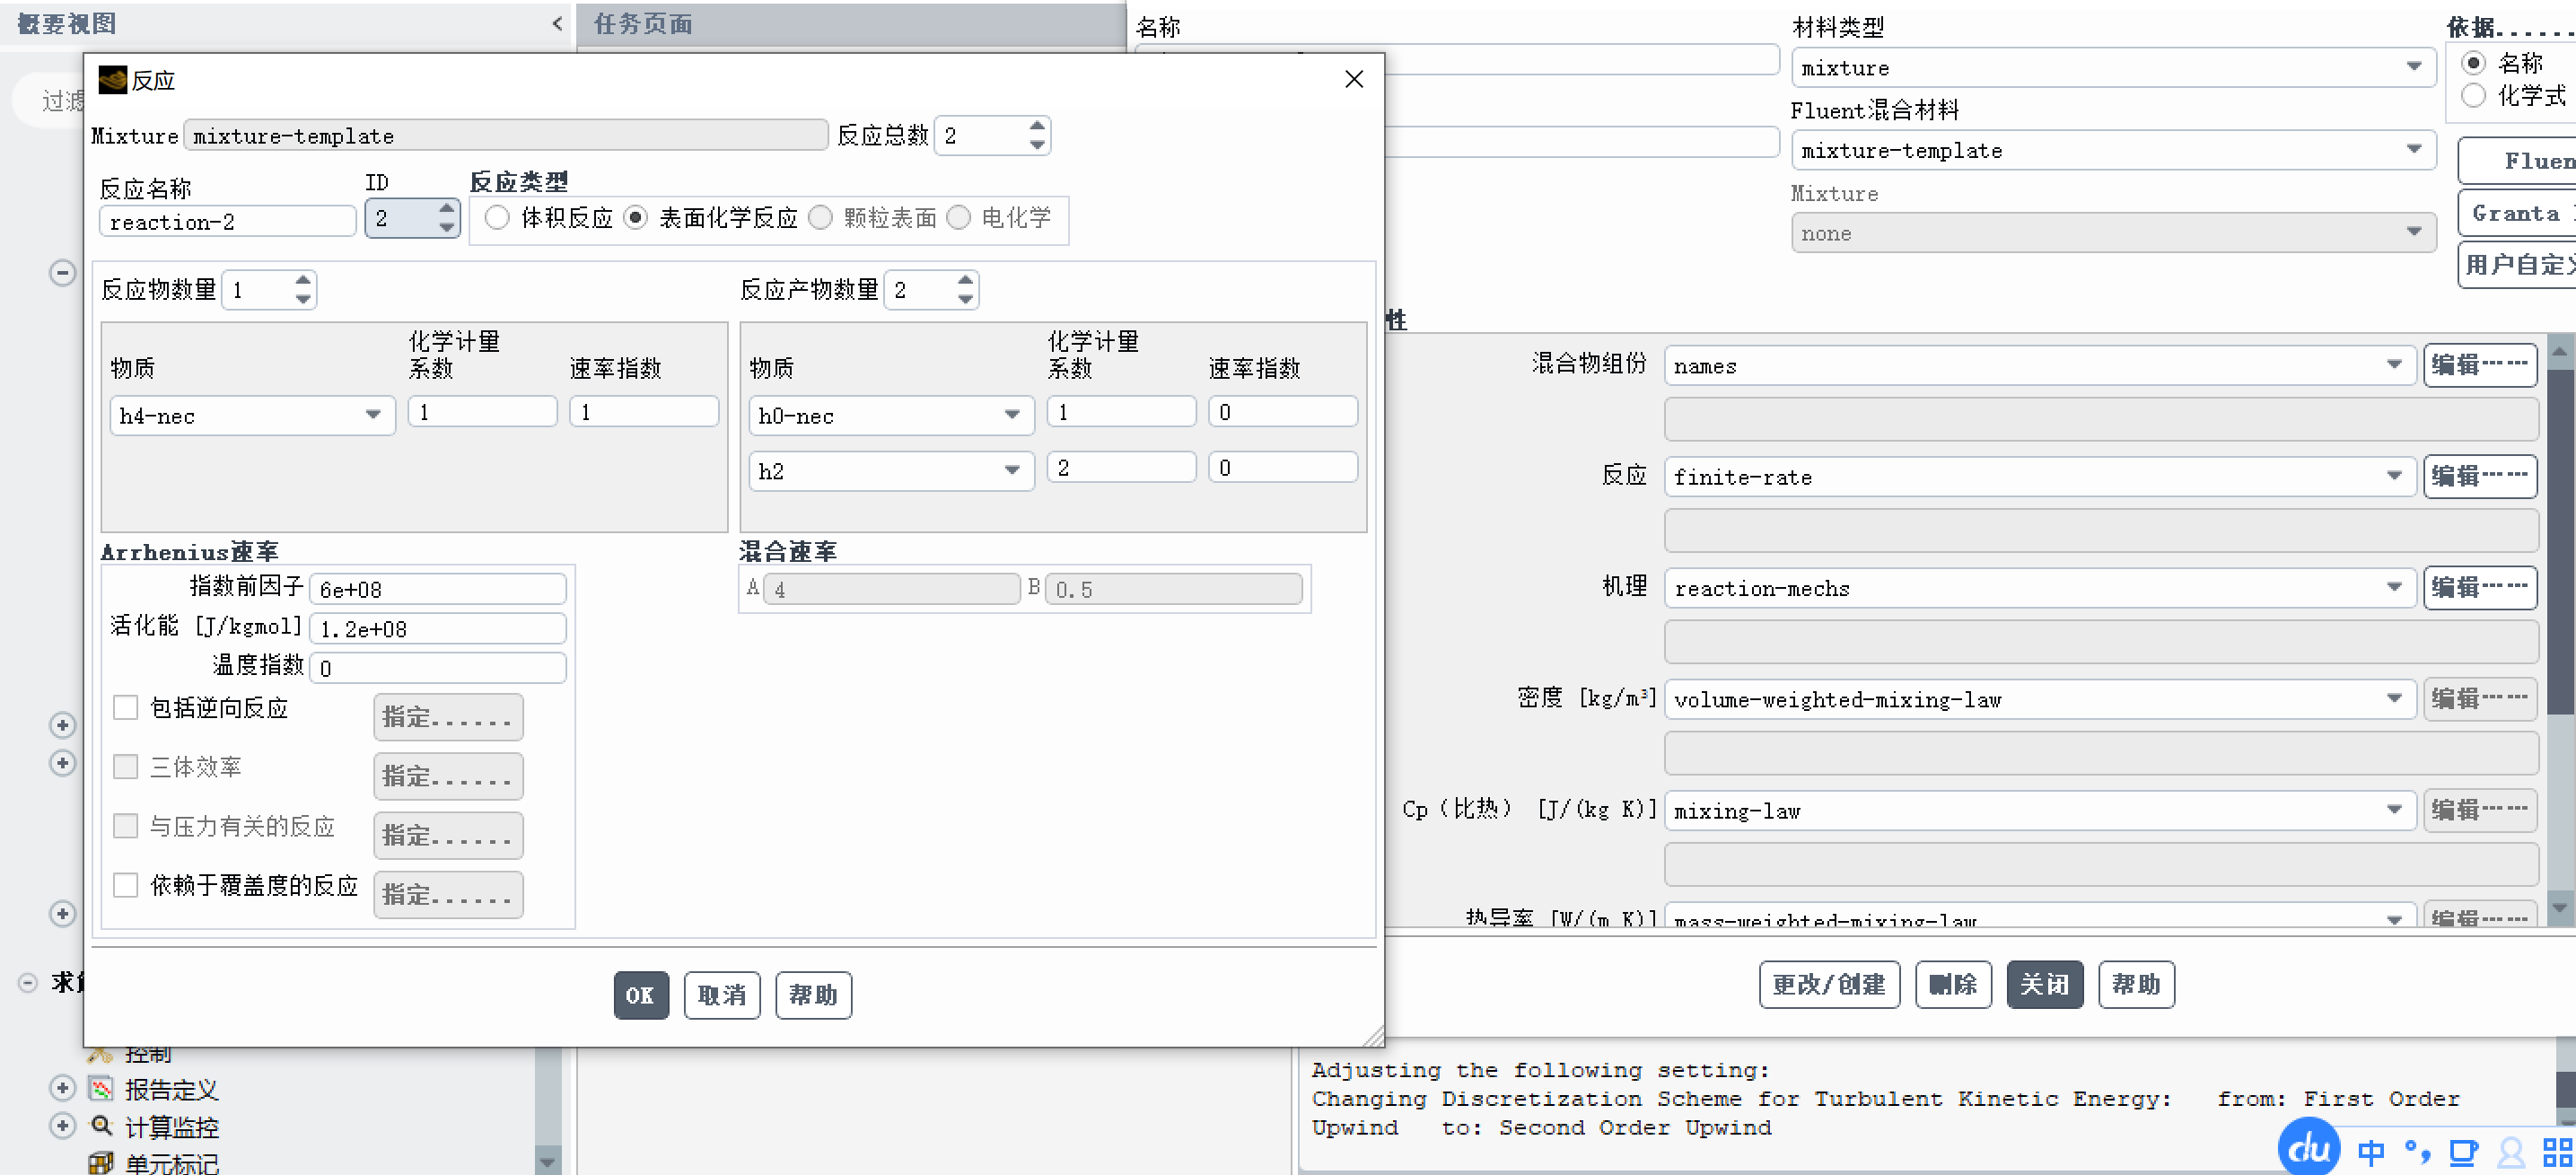Increase total reactions (反应总数) spinner up arrow

[x=1037, y=127]
